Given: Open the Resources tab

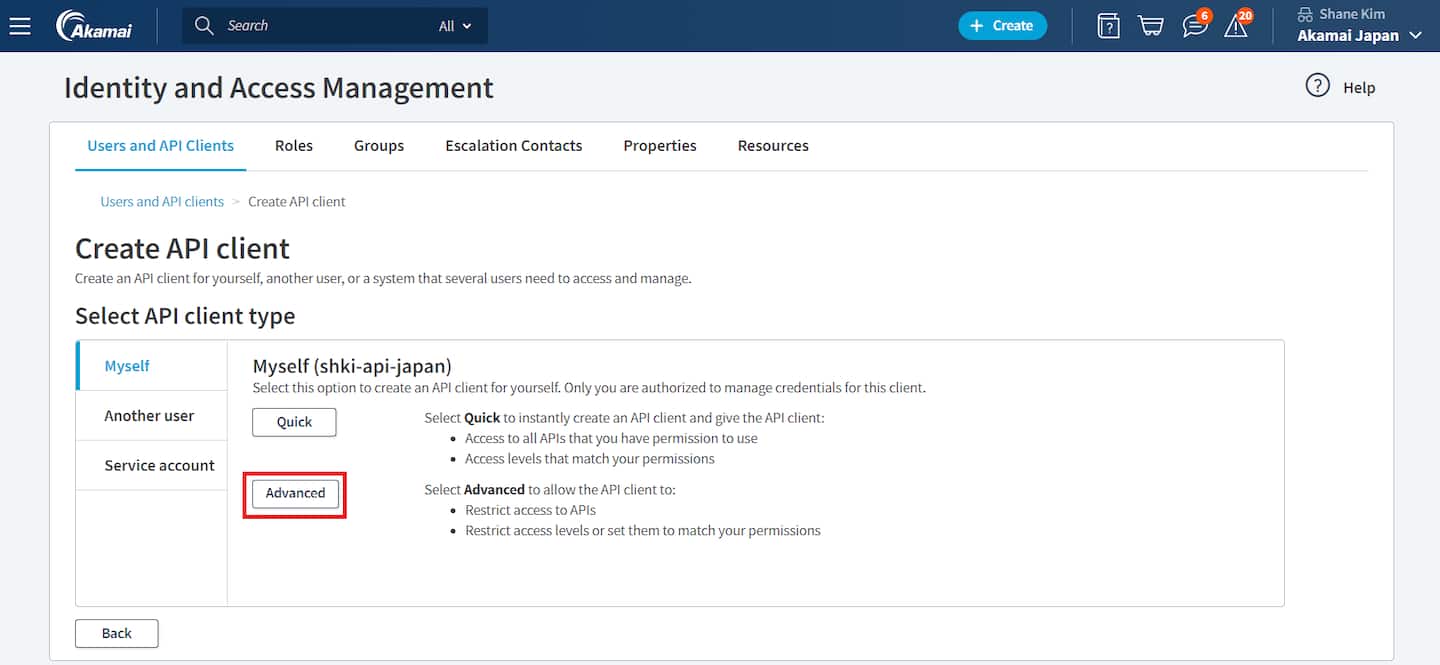Looking at the screenshot, I should pyautogui.click(x=773, y=146).
